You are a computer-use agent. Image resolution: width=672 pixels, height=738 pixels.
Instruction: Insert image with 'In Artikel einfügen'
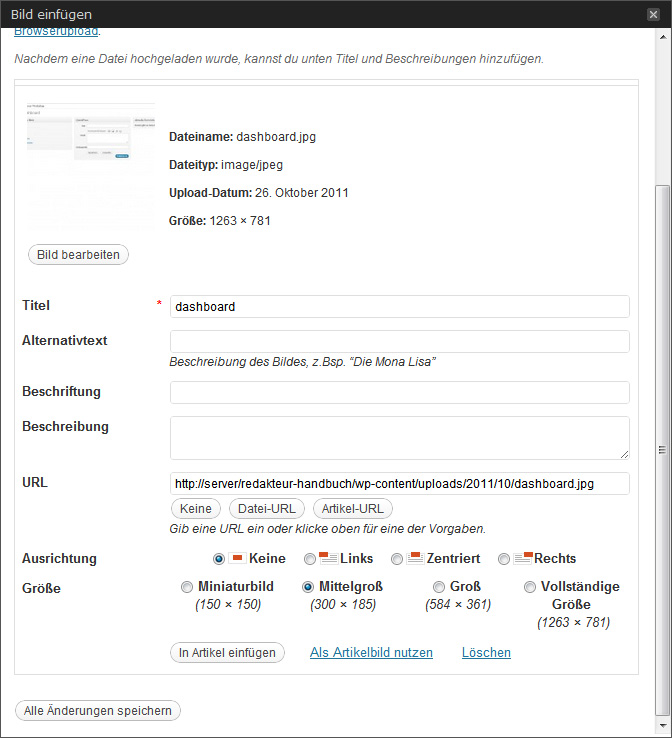click(x=227, y=652)
